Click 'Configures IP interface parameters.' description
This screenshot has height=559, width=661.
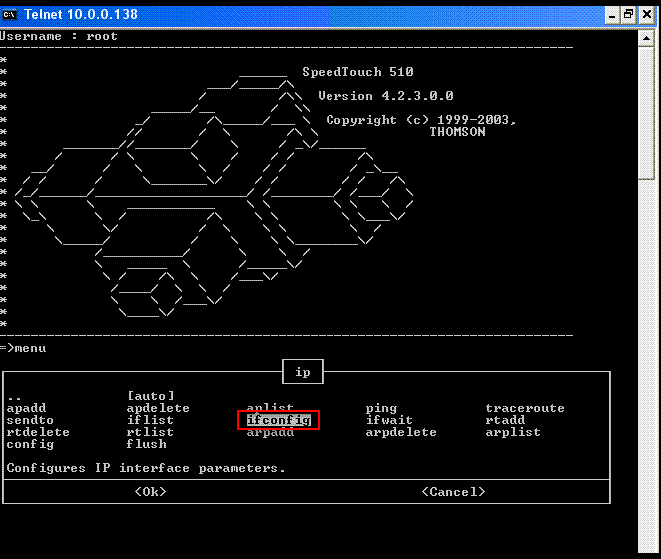pos(146,468)
